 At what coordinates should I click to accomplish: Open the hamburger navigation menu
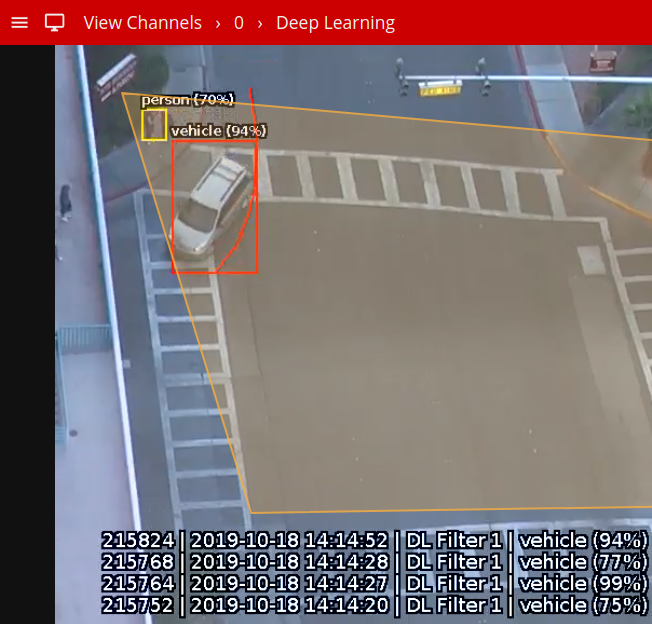19,22
